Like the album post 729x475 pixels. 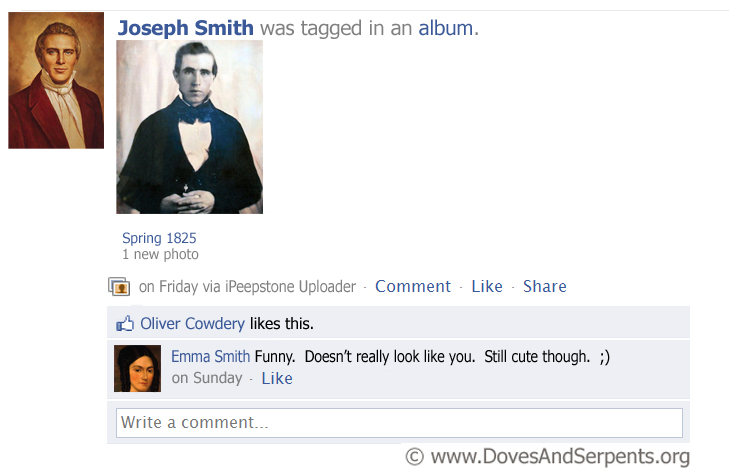[487, 286]
